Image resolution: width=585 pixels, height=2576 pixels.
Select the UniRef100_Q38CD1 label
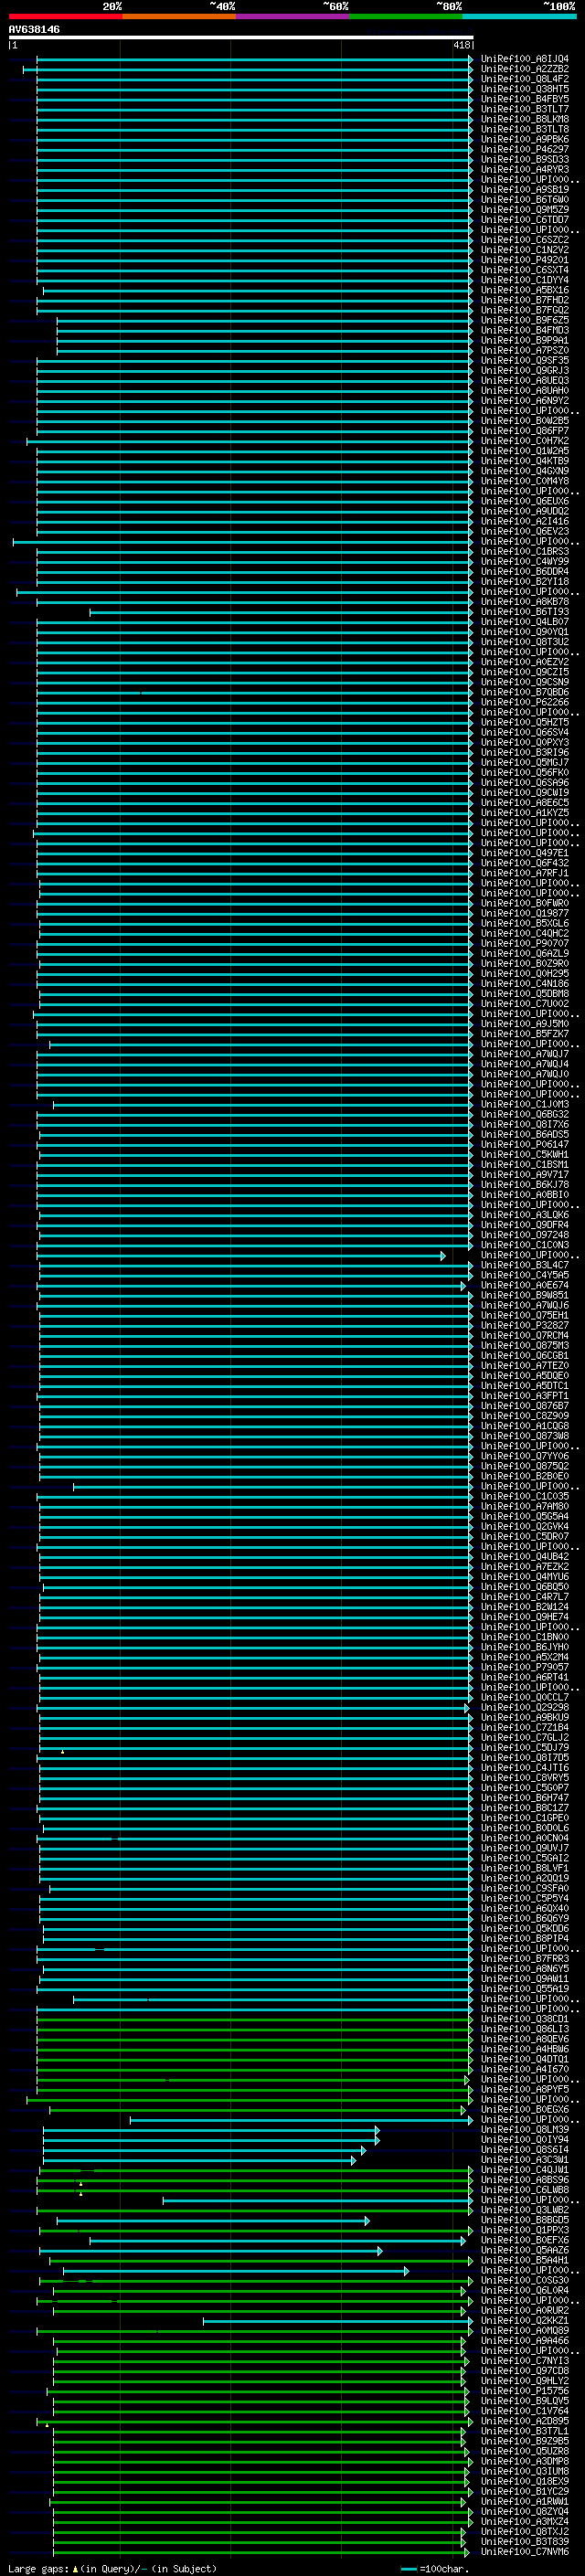tap(524, 2019)
